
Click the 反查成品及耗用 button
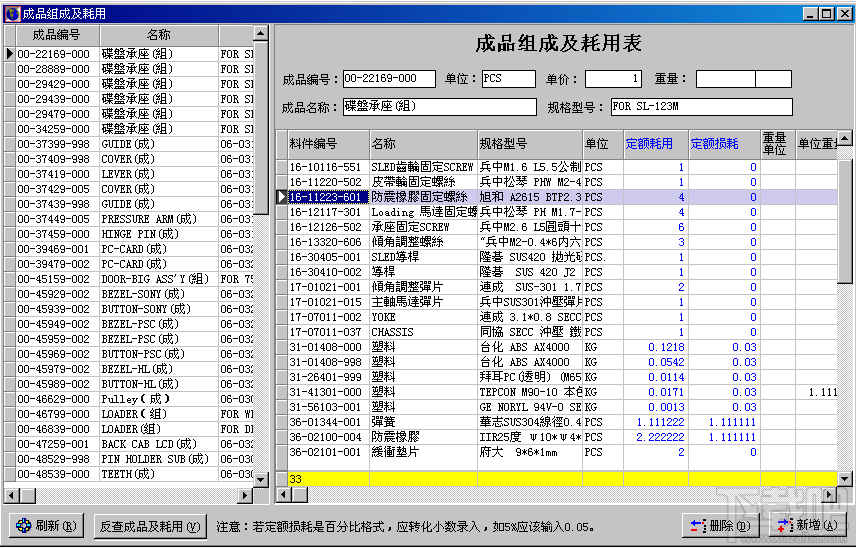[x=150, y=526]
